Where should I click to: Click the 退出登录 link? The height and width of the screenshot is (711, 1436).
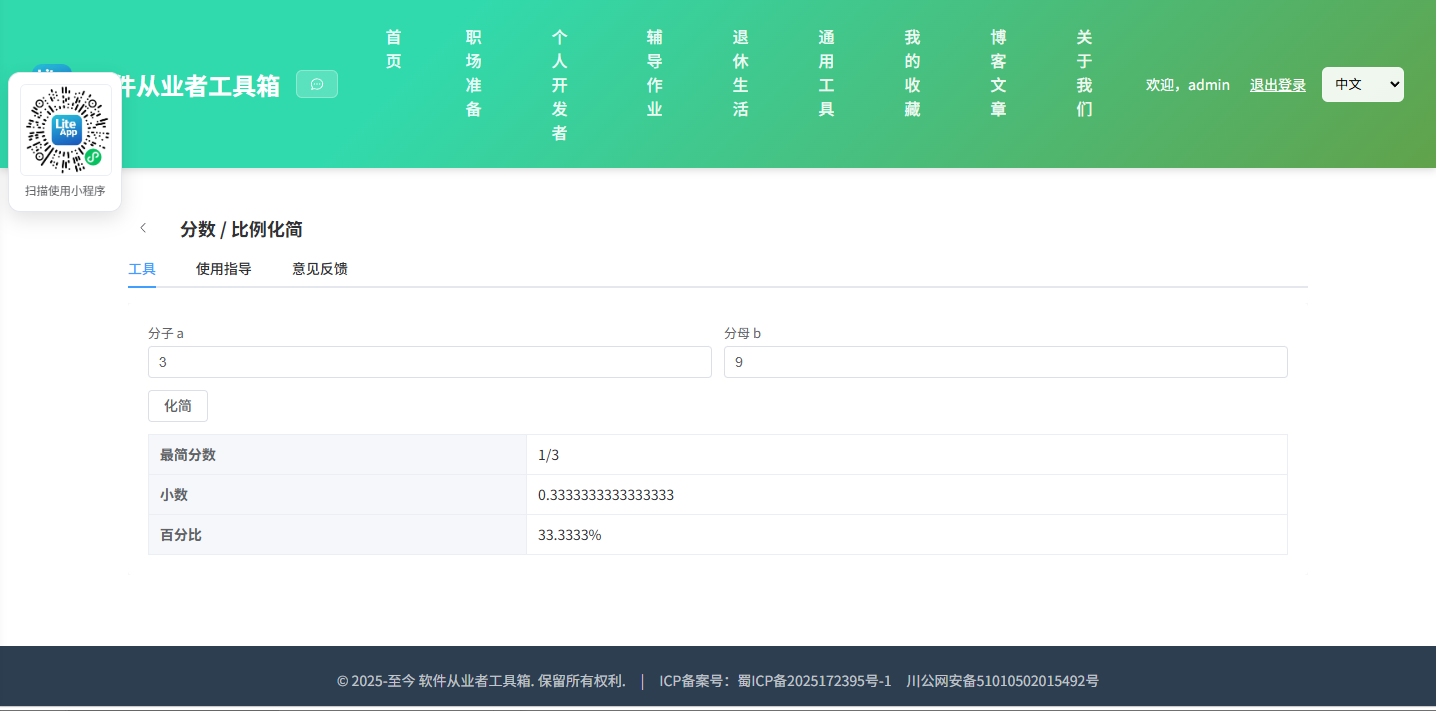pos(1278,85)
